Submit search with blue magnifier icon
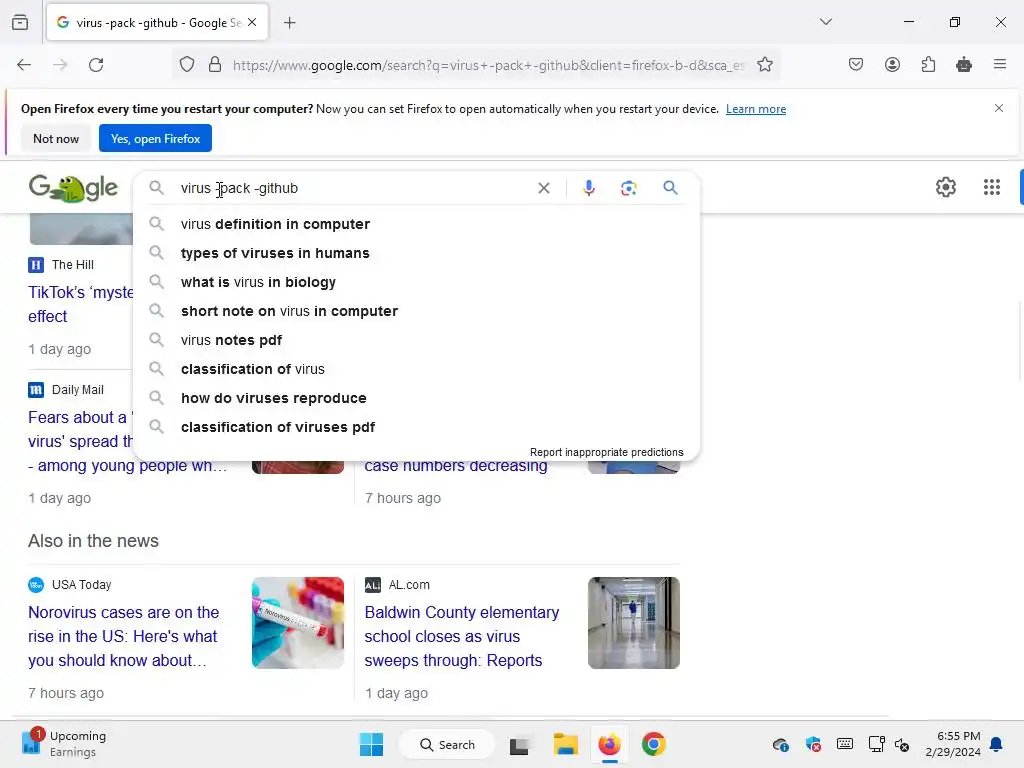 [x=670, y=188]
